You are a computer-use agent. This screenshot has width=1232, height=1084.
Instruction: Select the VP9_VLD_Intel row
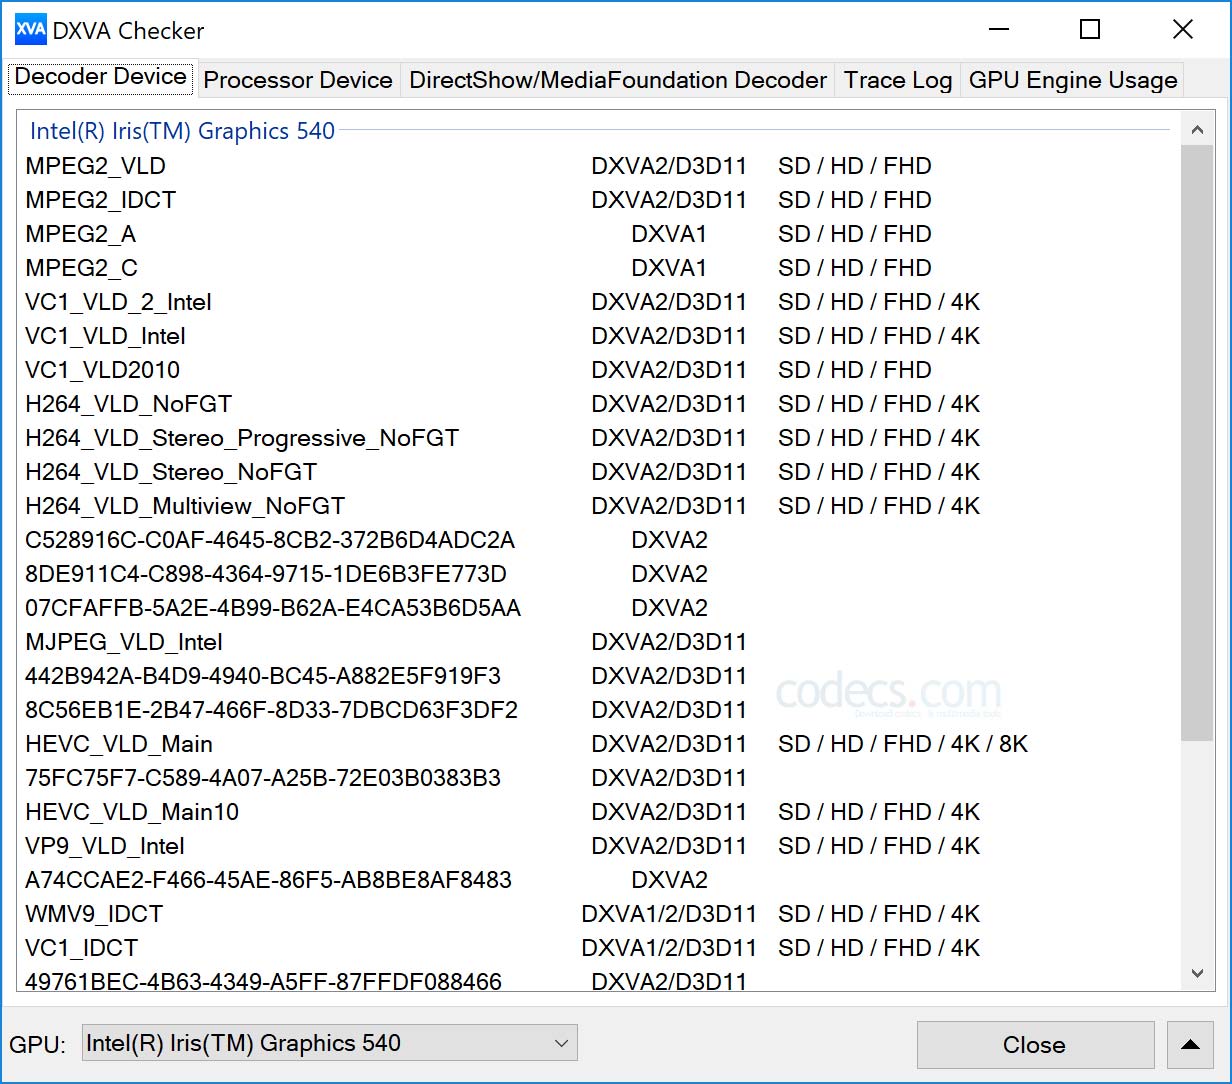pyautogui.click(x=598, y=846)
